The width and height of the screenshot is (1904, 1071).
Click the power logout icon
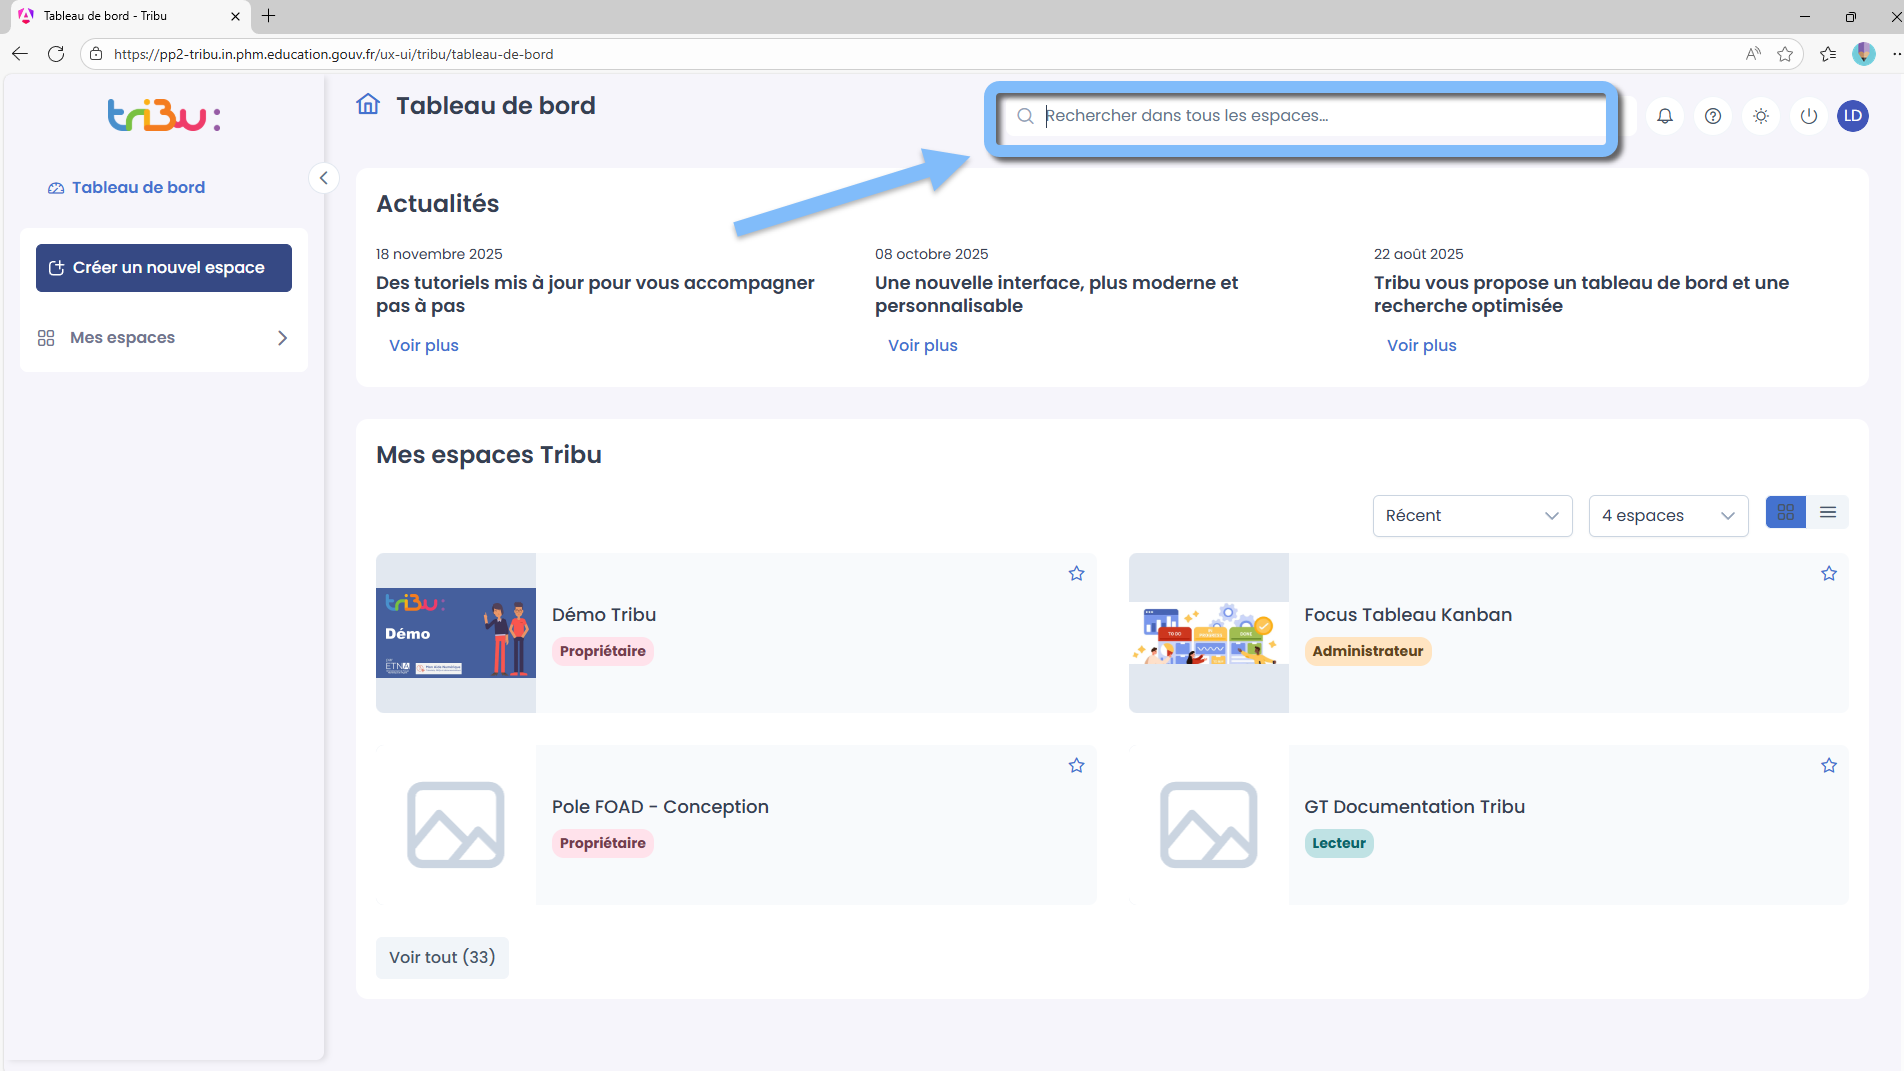click(1809, 116)
